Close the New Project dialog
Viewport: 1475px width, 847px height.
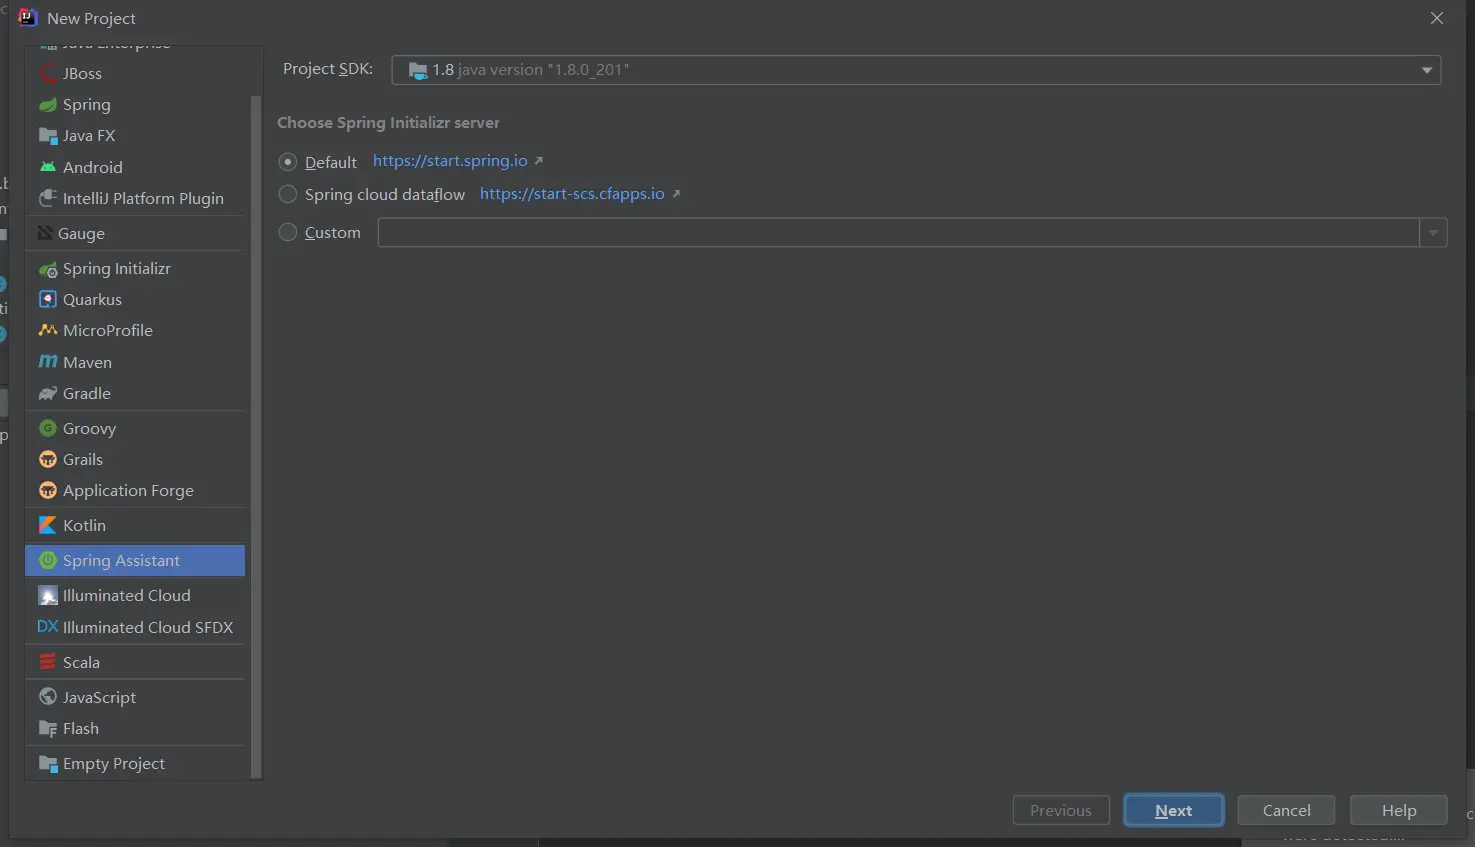tap(1437, 18)
